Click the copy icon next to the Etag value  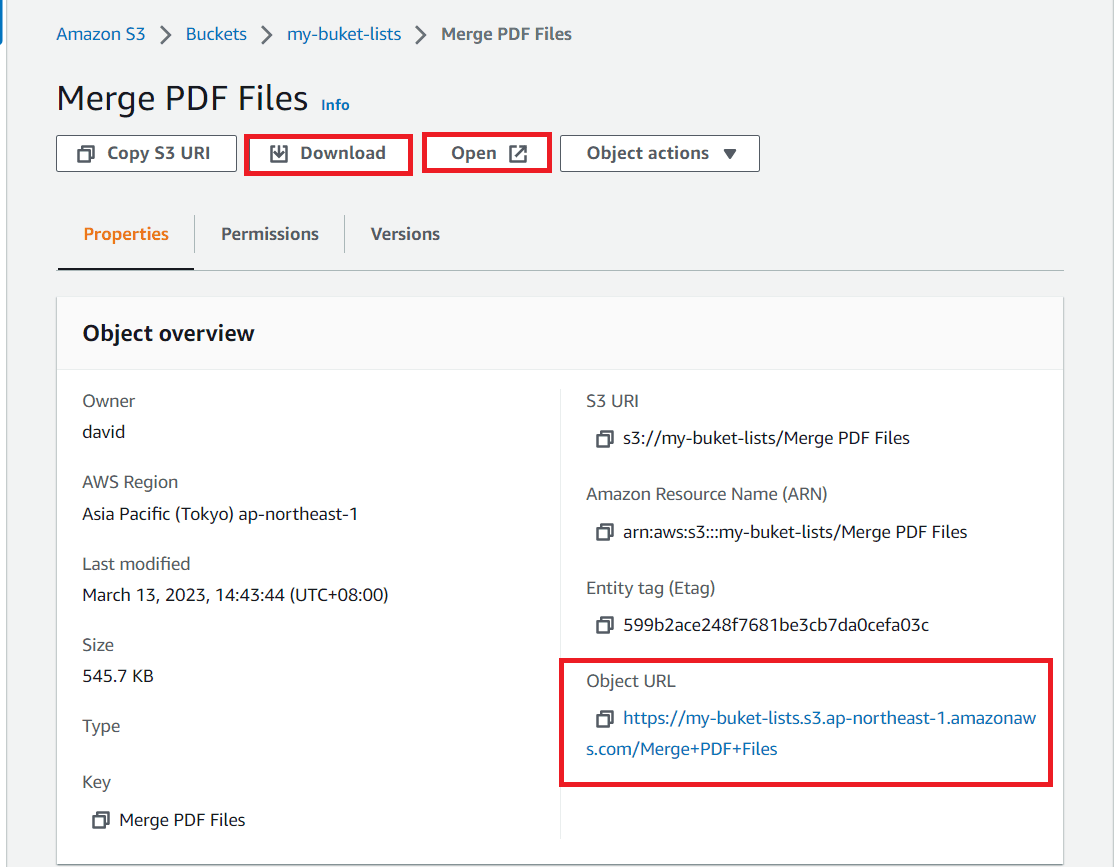click(x=604, y=625)
